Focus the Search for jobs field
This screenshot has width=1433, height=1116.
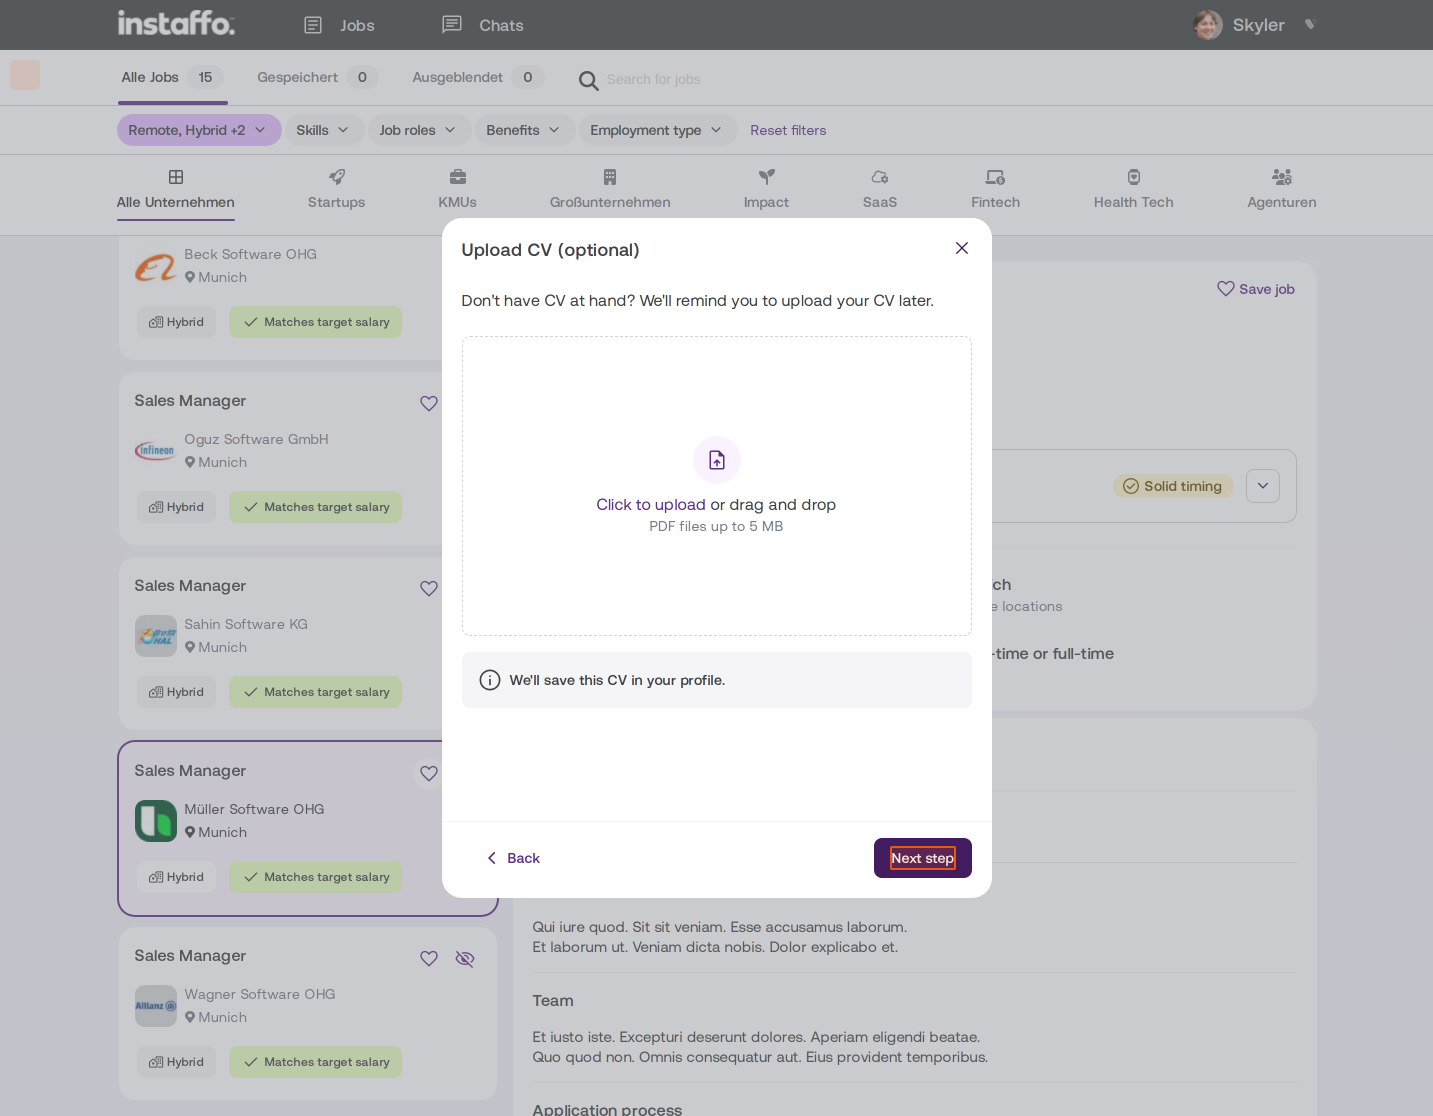[x=653, y=79]
